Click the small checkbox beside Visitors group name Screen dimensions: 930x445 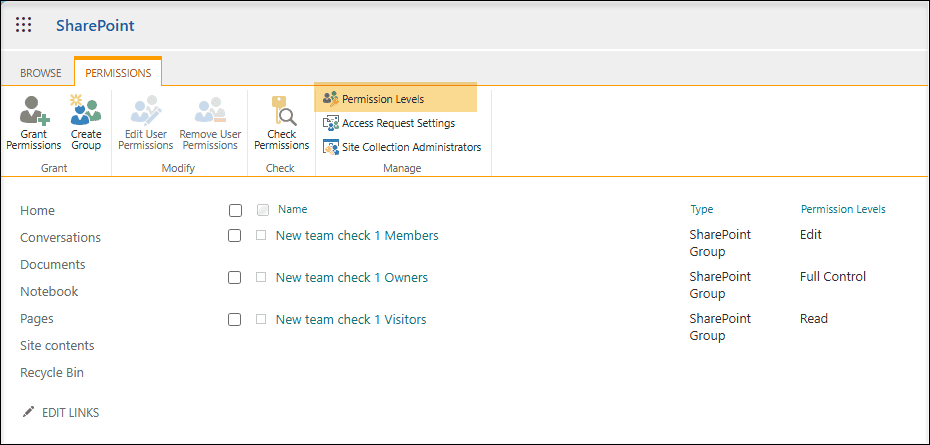(x=261, y=319)
